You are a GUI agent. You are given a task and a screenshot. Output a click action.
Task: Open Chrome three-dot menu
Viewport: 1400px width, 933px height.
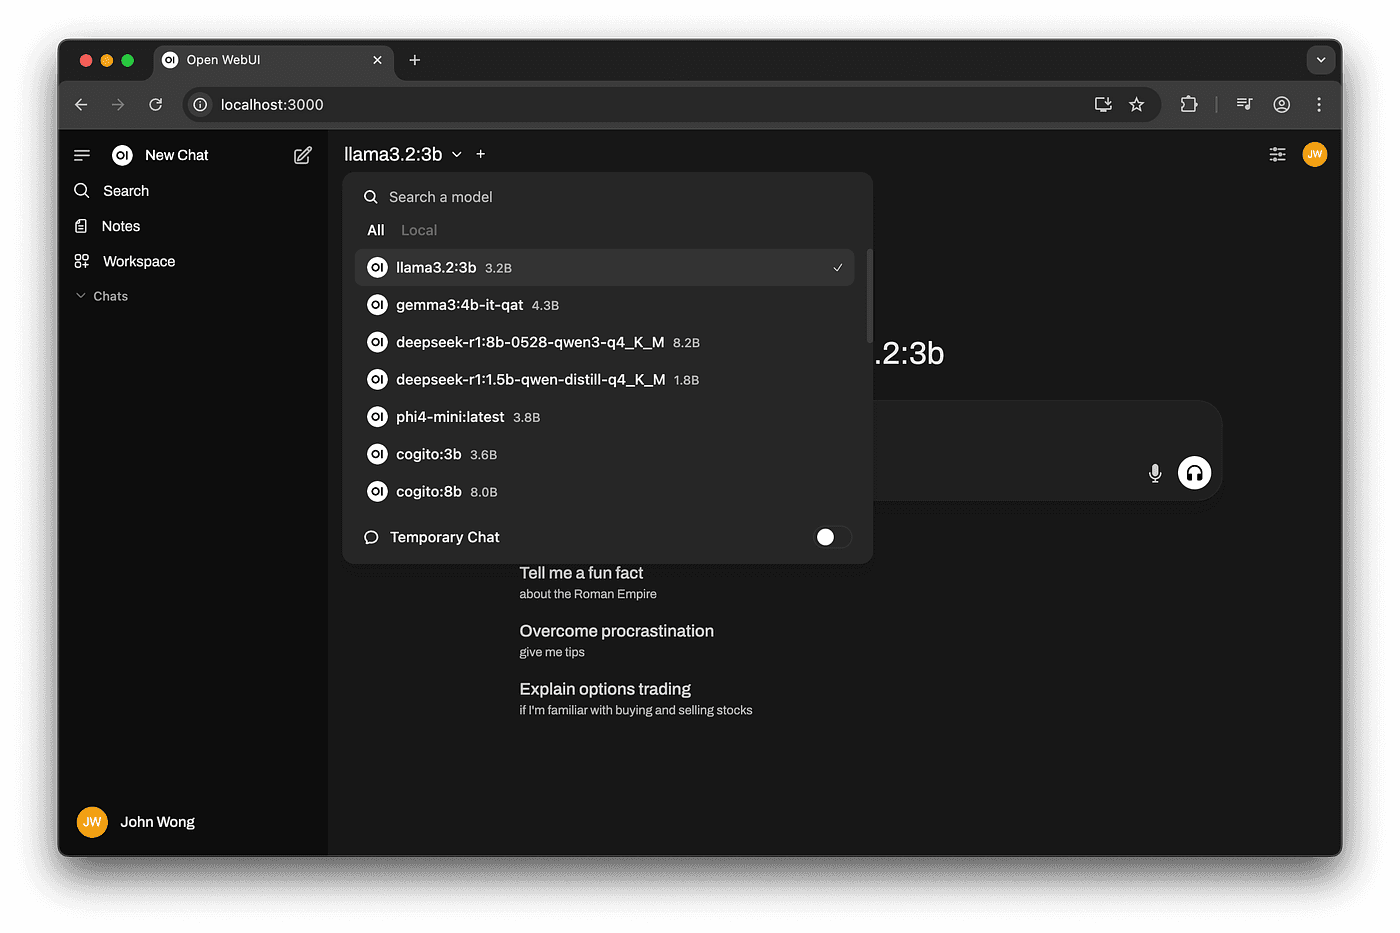pos(1319,104)
